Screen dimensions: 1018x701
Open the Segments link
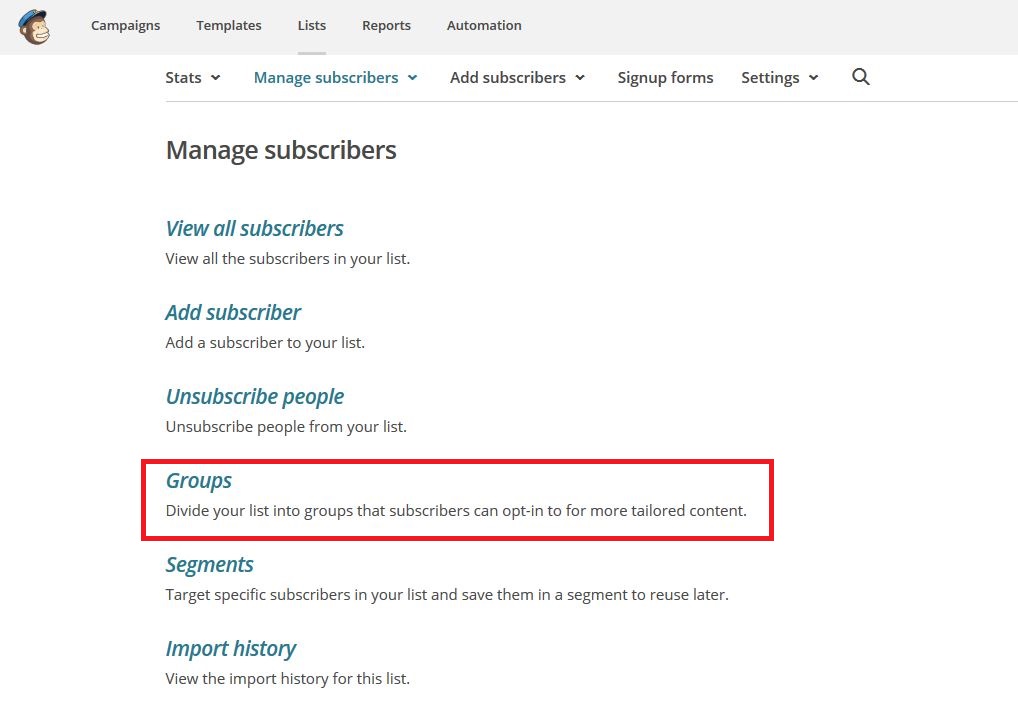tap(209, 565)
